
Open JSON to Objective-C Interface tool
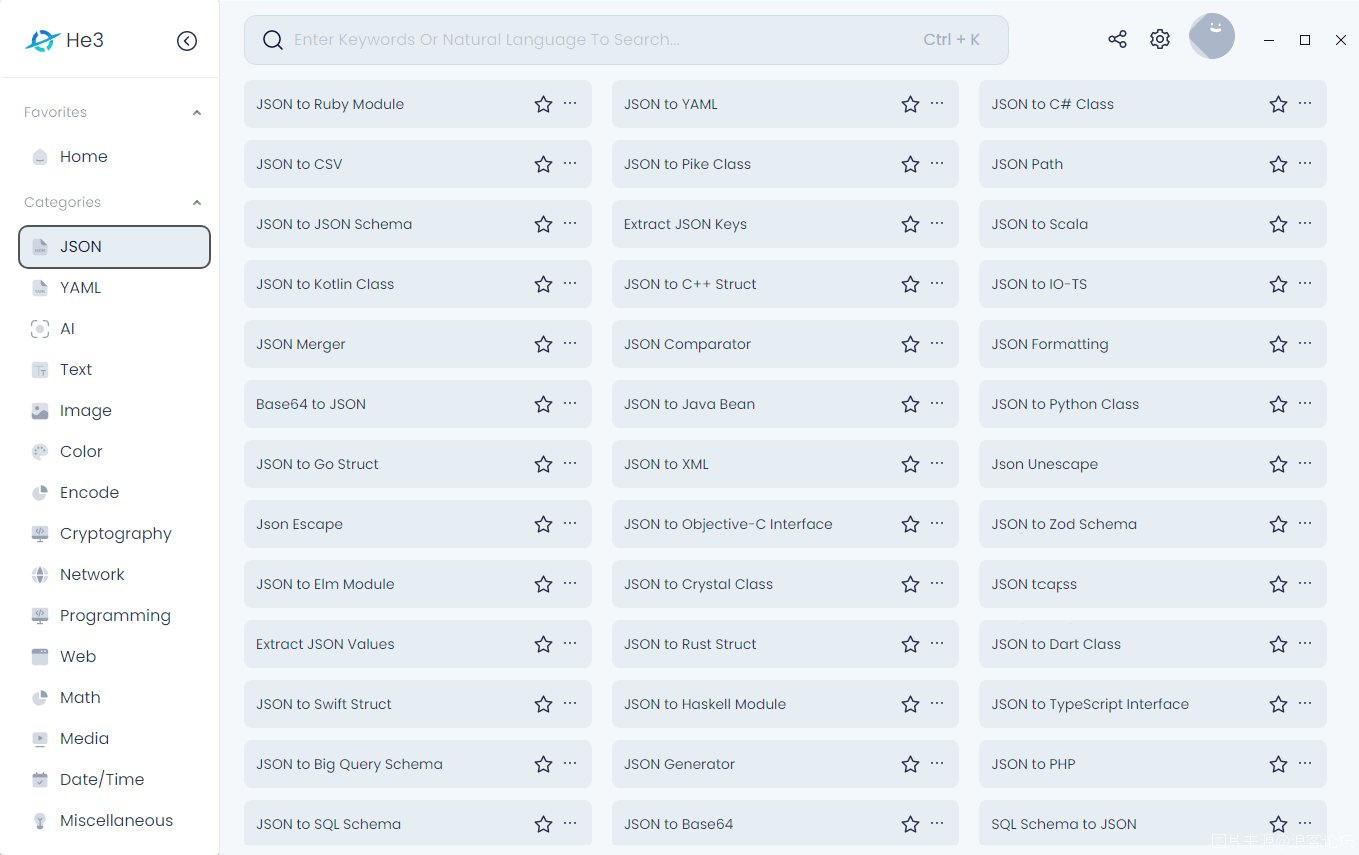785,524
